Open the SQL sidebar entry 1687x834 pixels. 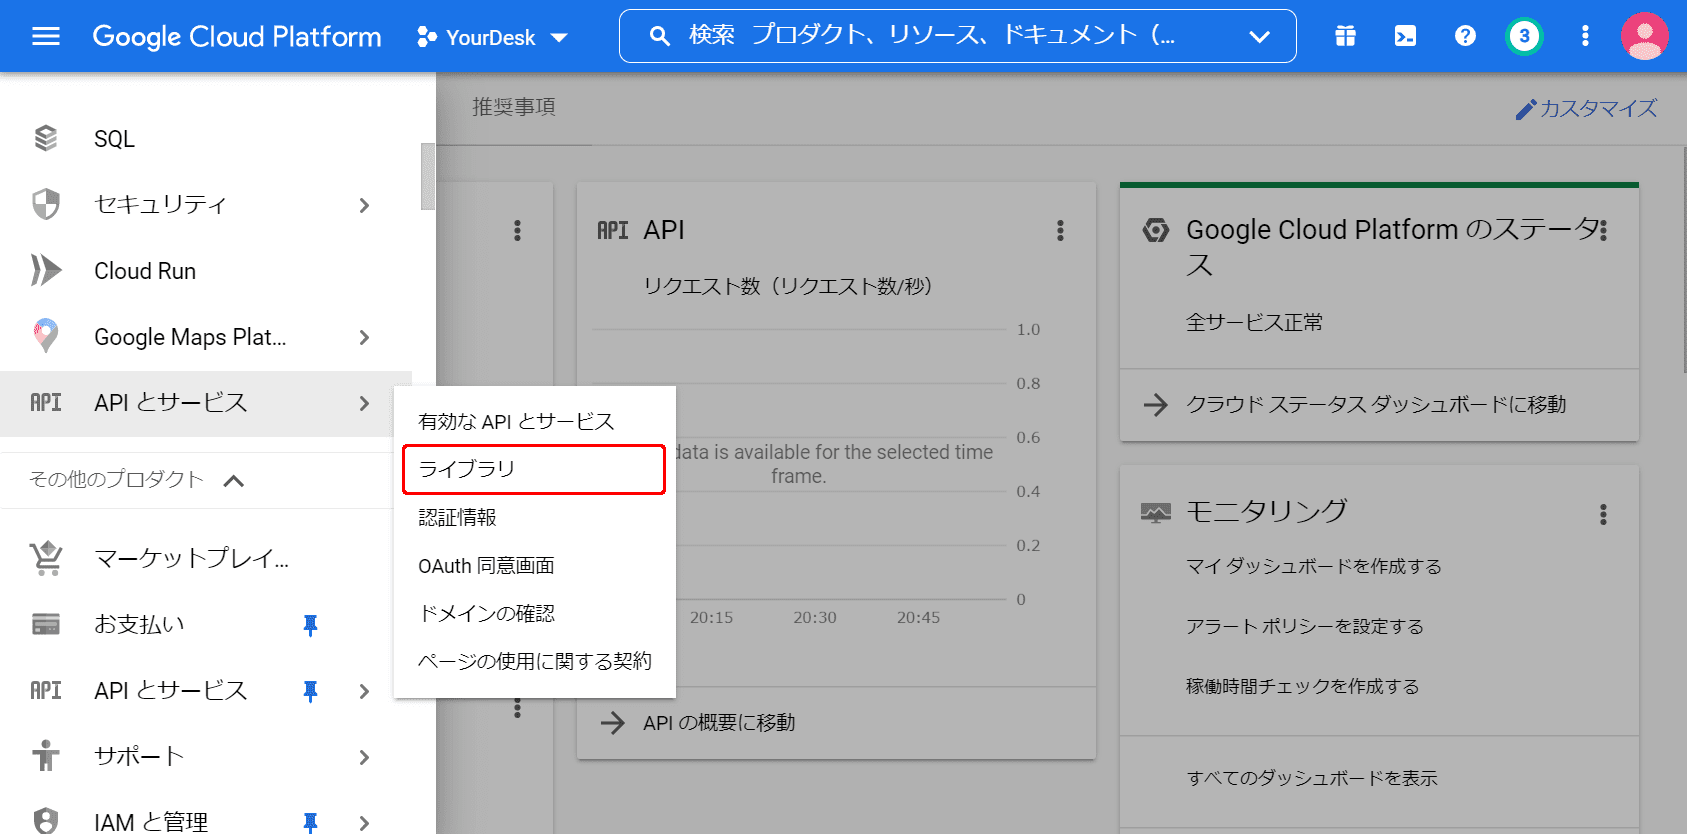206,138
